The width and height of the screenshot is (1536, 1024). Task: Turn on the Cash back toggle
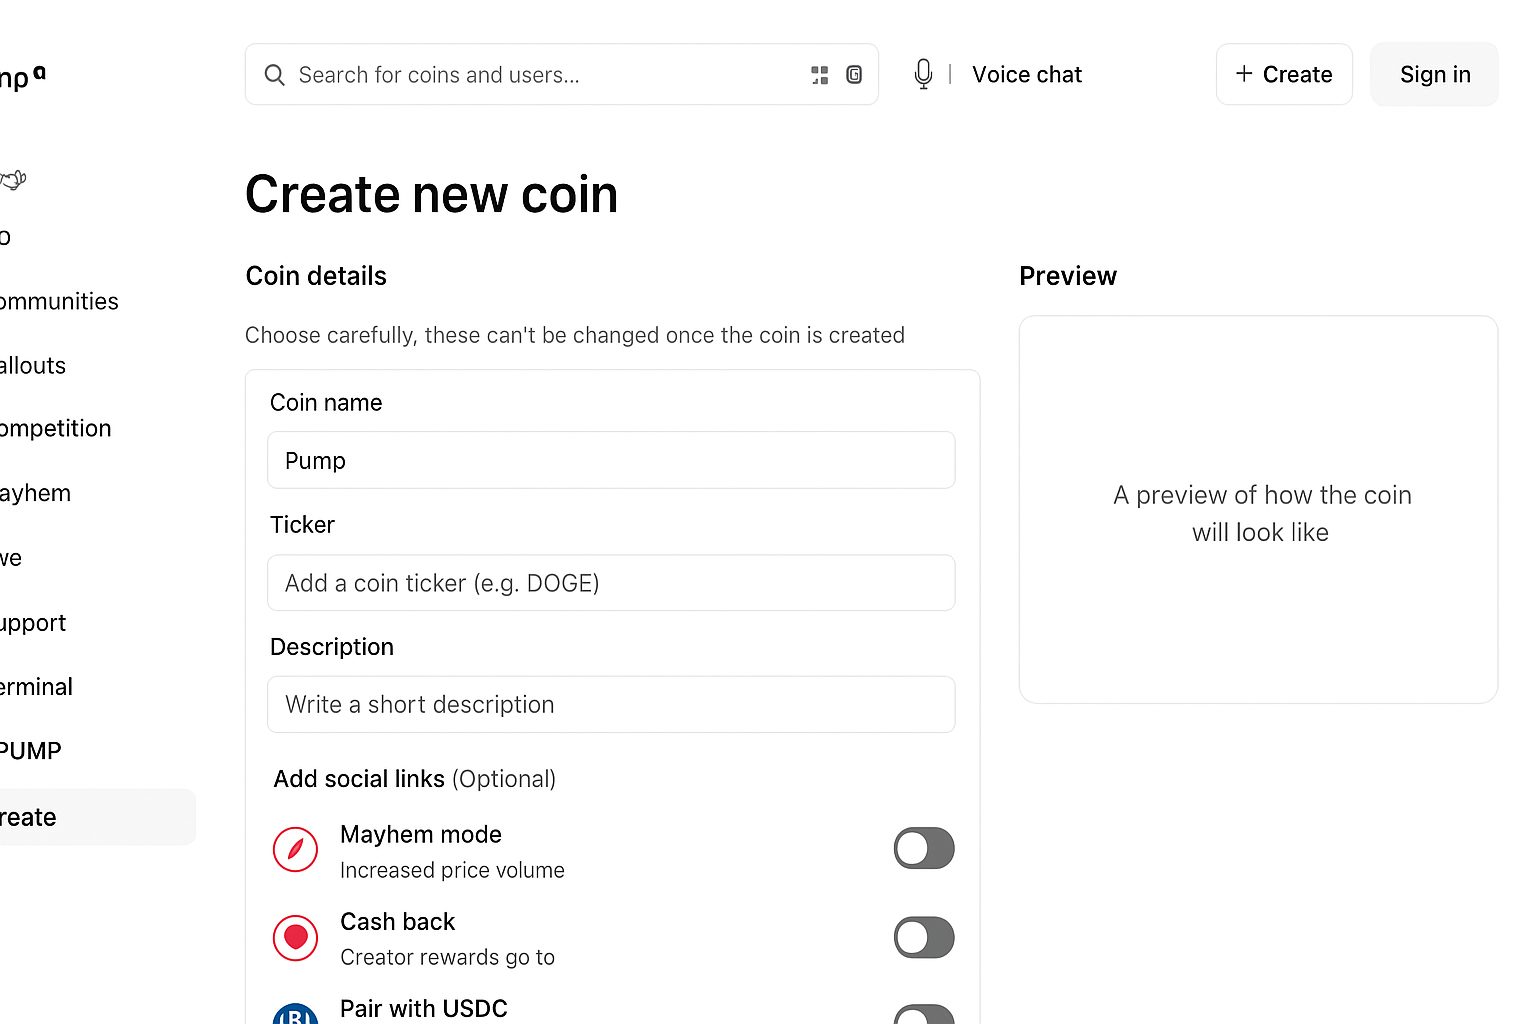point(924,938)
